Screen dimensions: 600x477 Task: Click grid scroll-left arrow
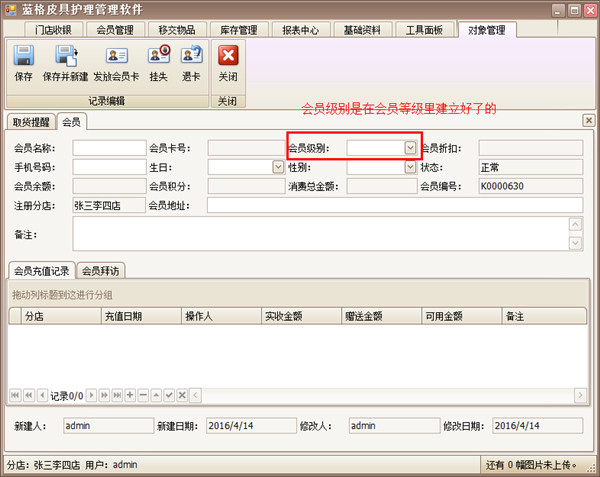point(196,395)
